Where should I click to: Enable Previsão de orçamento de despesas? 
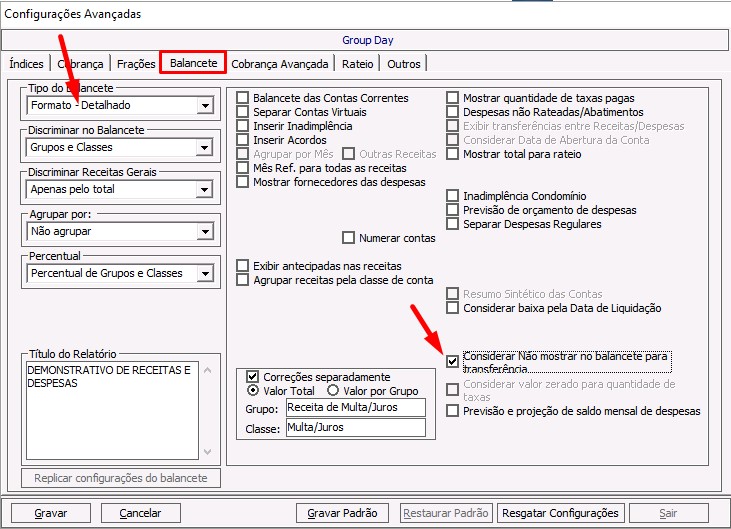452,210
